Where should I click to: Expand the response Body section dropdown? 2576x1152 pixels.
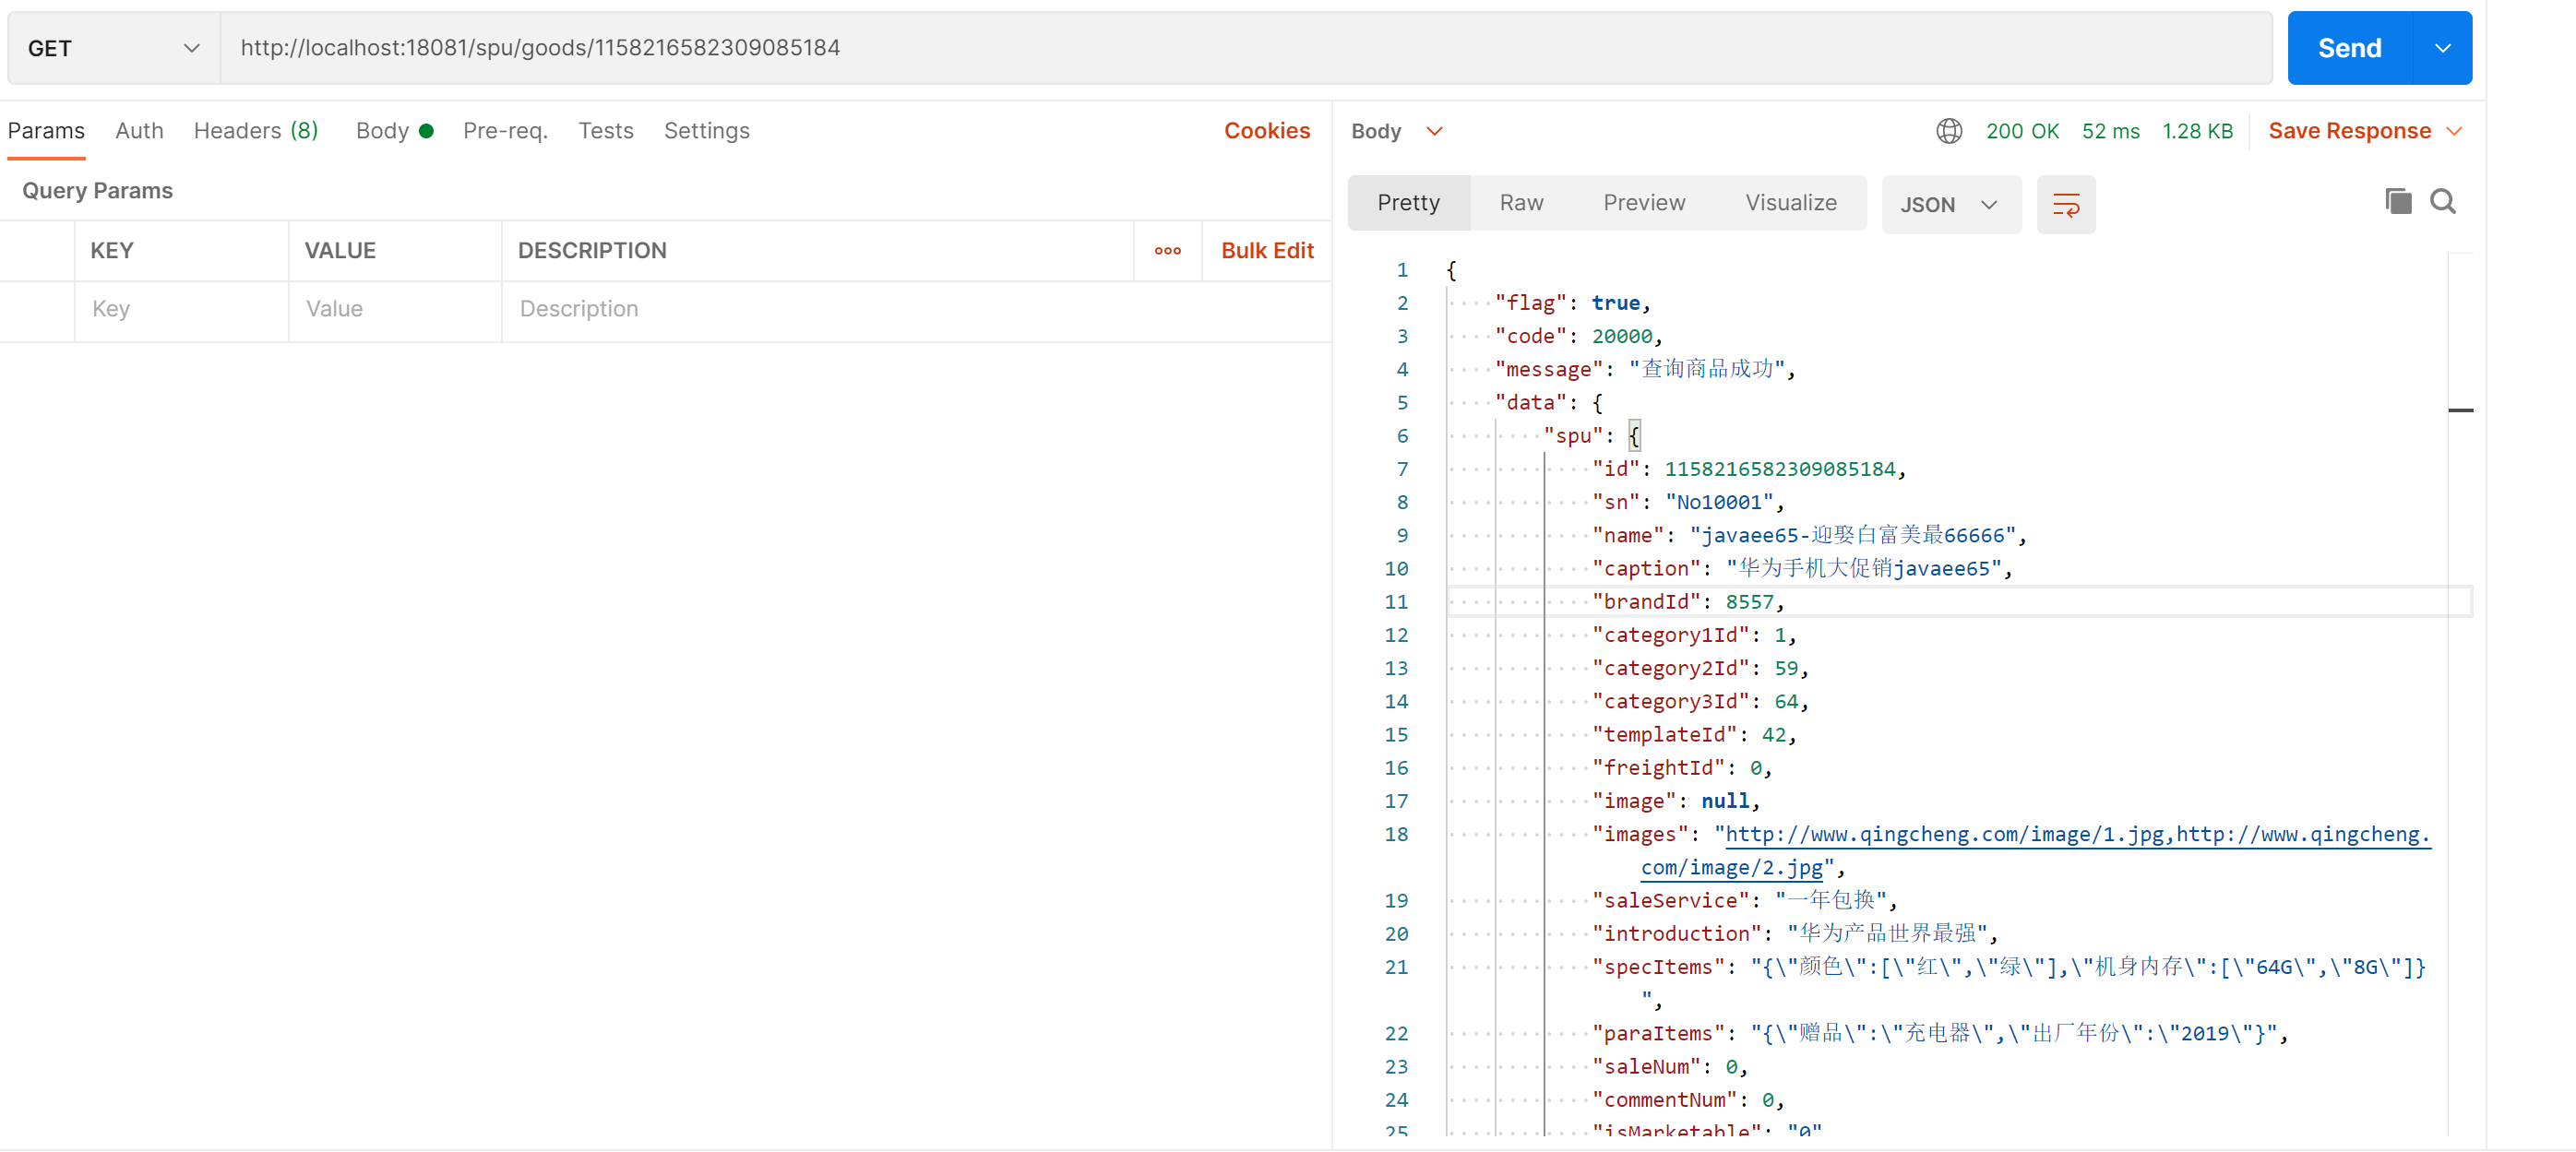1434,131
